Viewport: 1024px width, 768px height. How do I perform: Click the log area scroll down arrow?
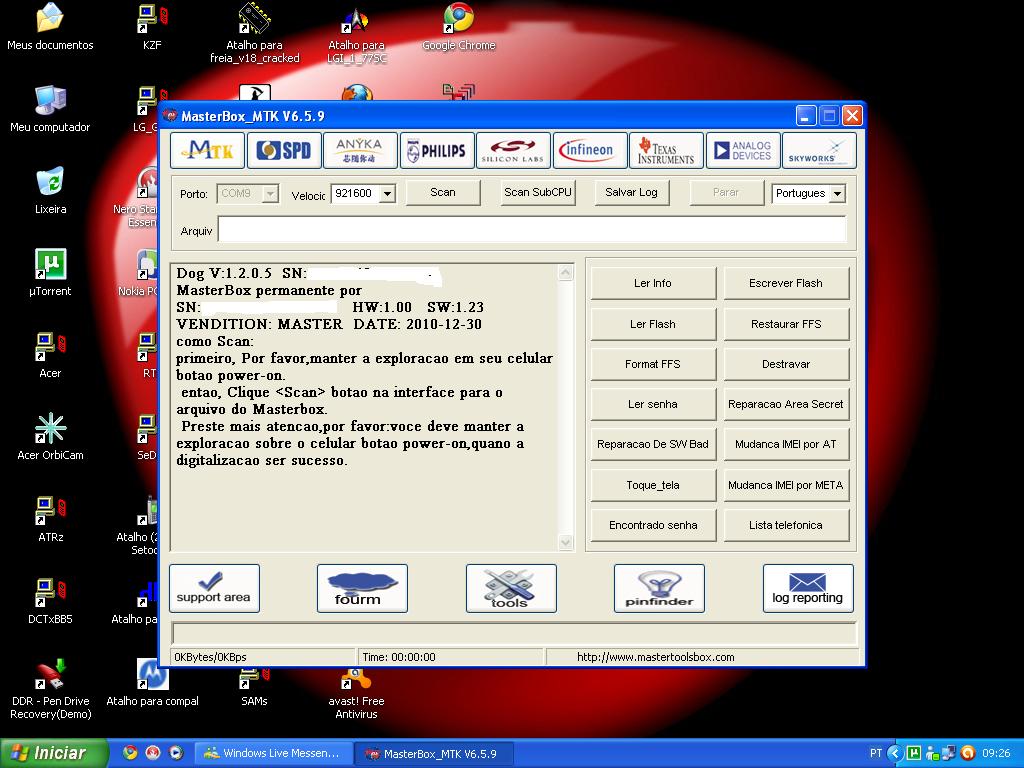click(565, 542)
